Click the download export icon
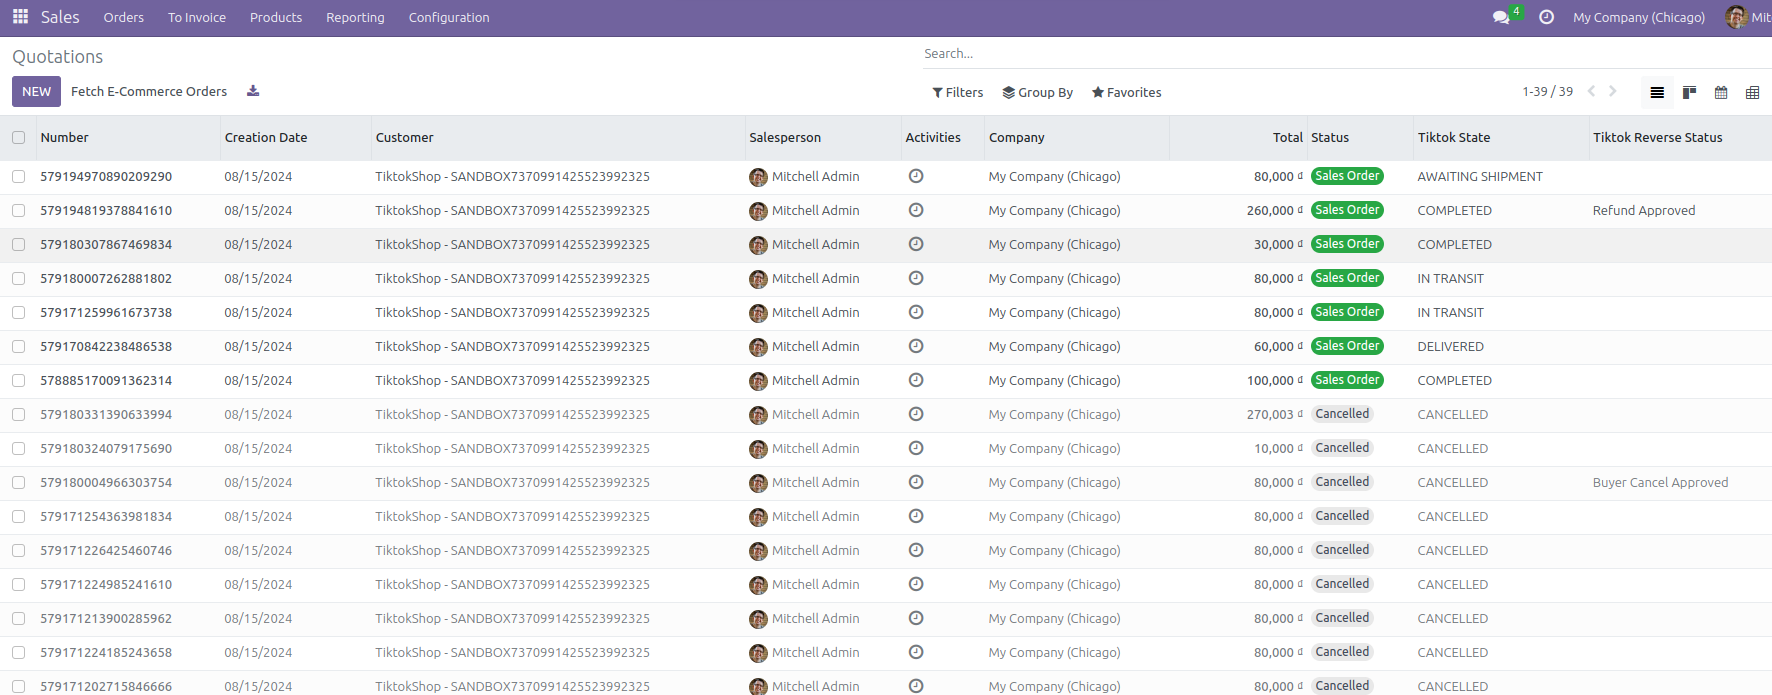 coord(253,91)
